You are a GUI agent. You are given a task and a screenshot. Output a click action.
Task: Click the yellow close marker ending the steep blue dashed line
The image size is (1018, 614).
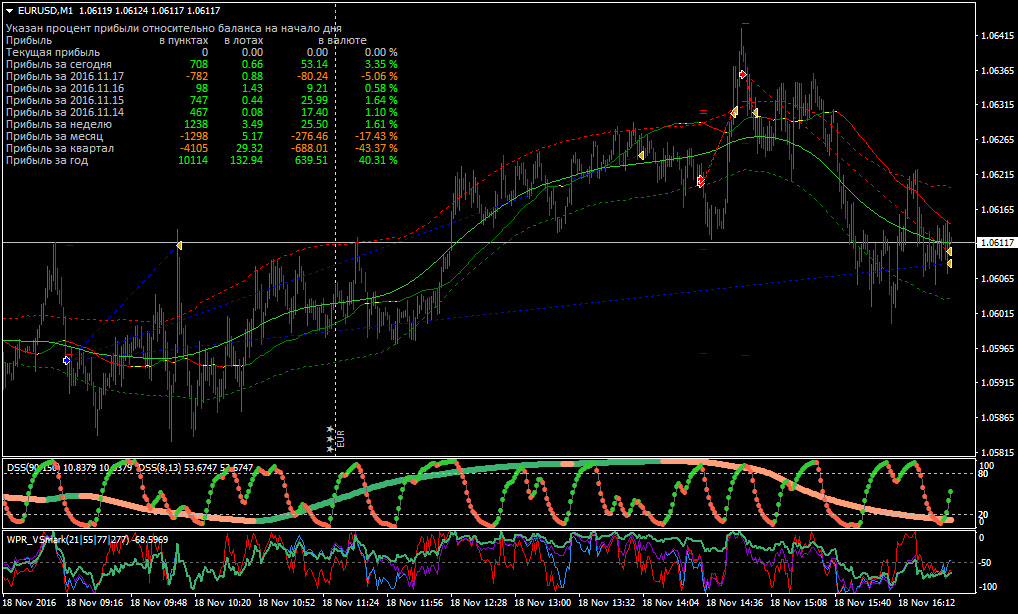pyautogui.click(x=179, y=245)
